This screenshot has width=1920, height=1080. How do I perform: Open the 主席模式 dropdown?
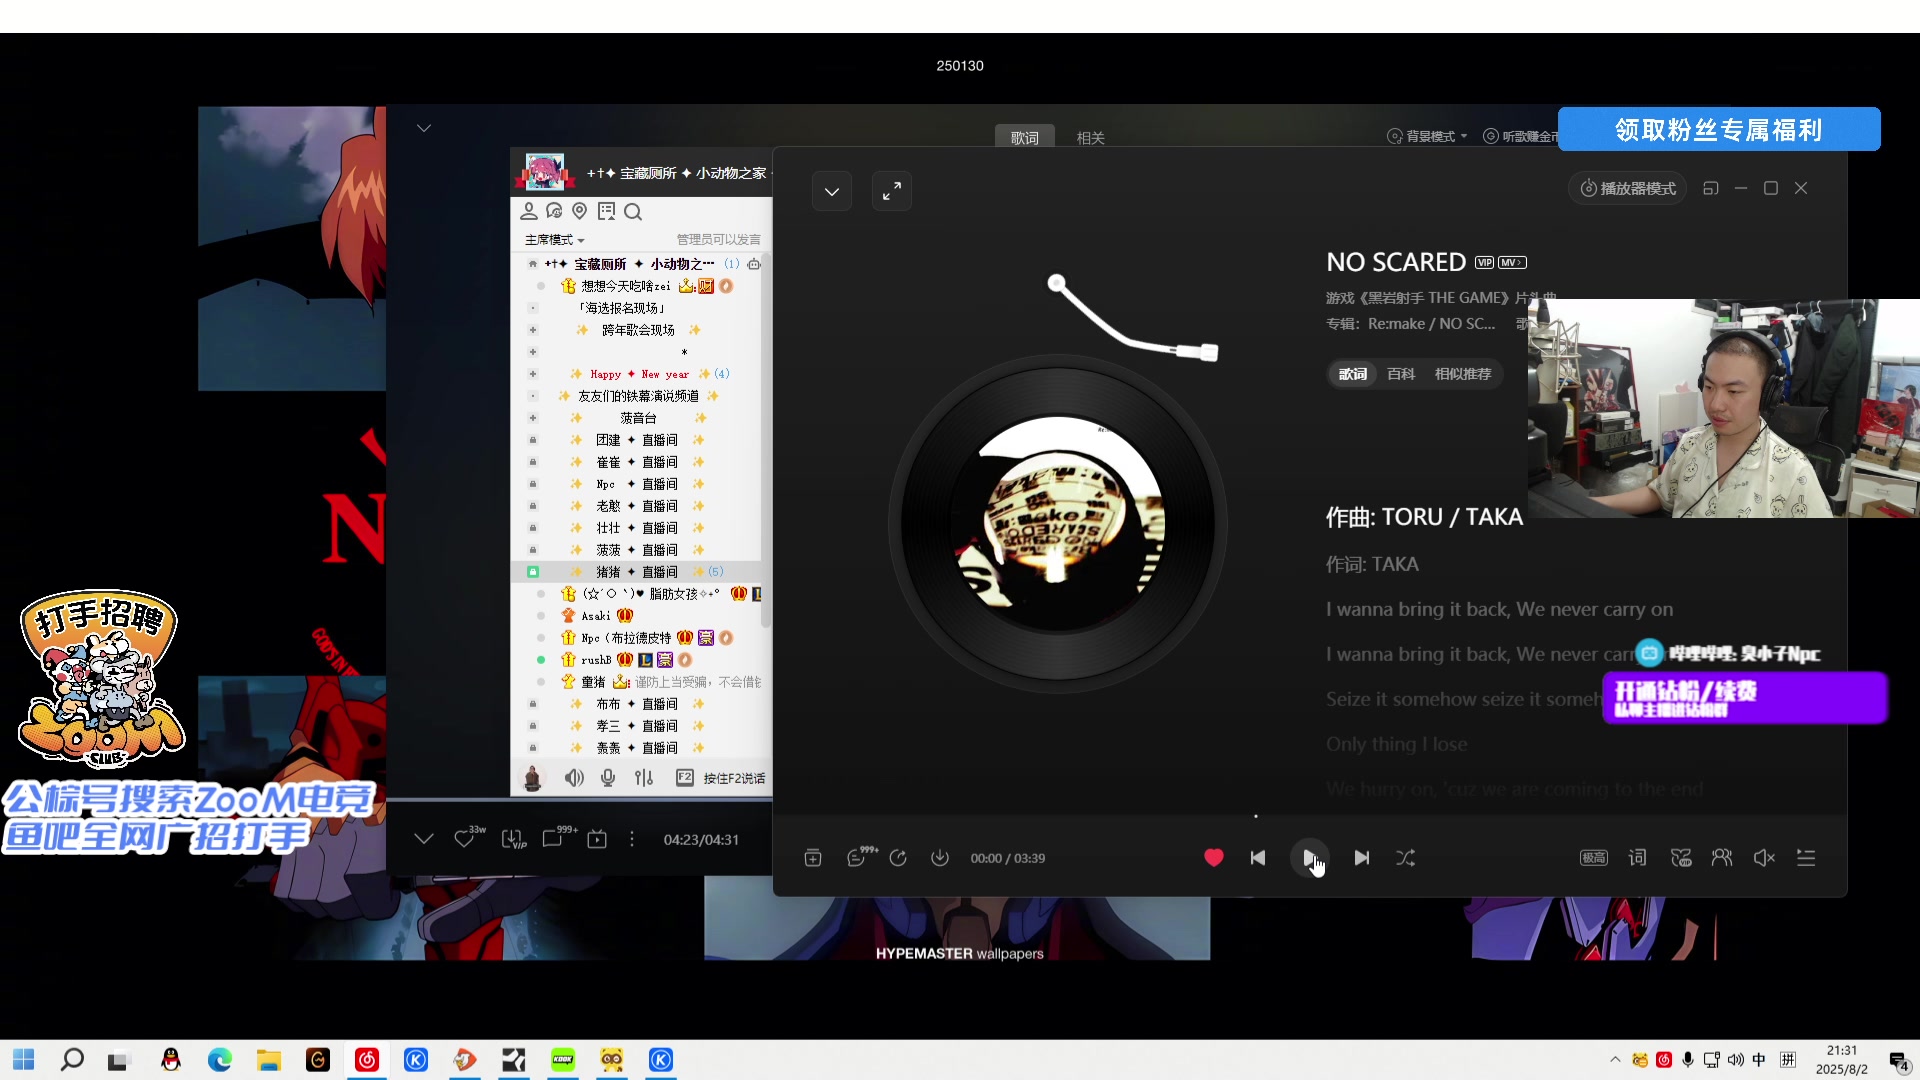coord(555,240)
